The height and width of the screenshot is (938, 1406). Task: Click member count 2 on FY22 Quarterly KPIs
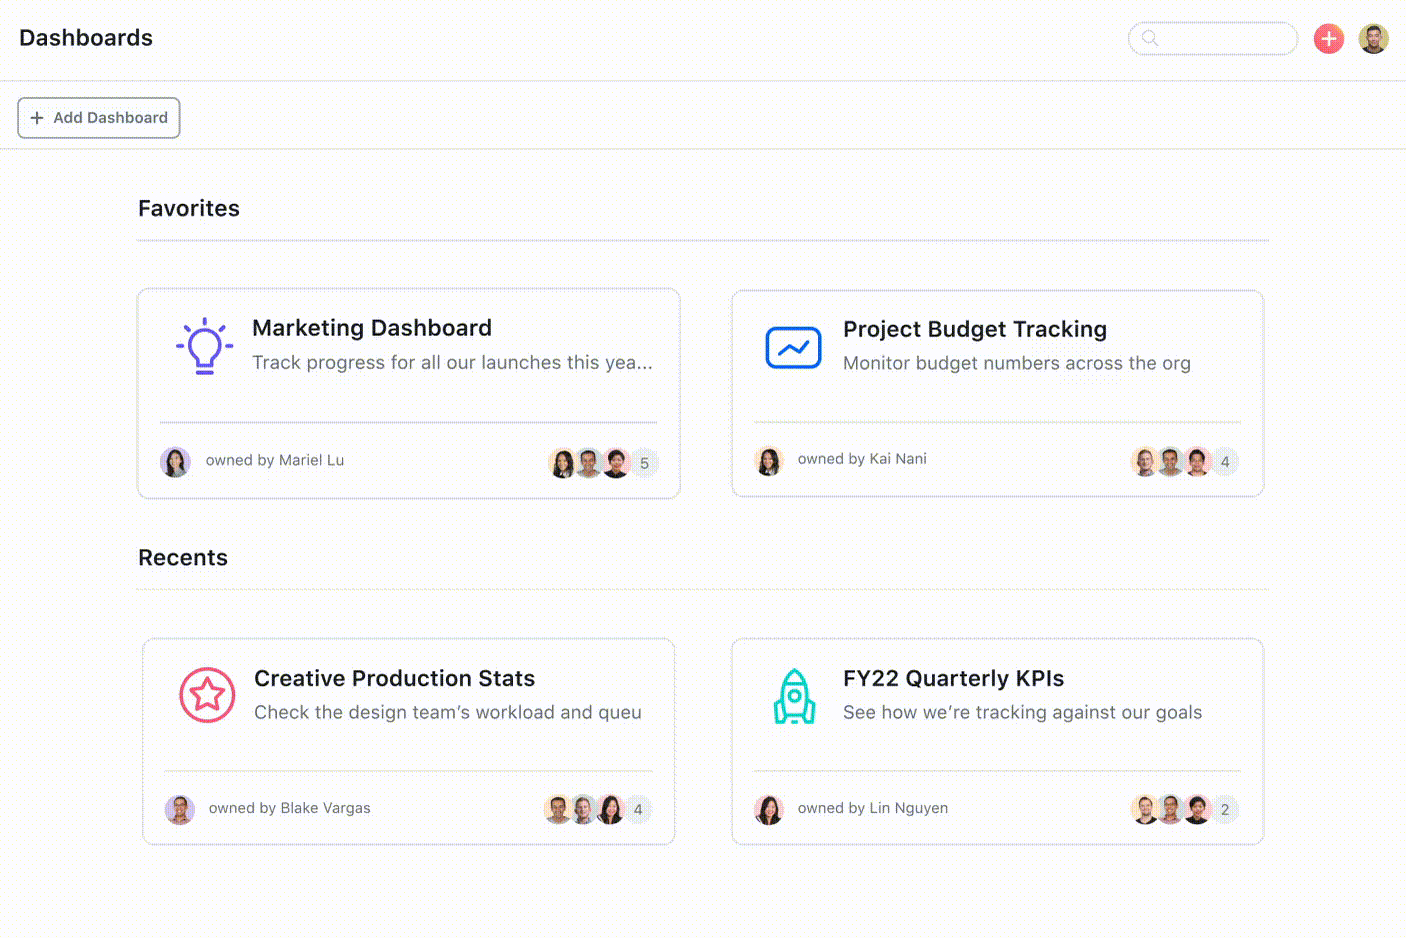[1225, 810]
